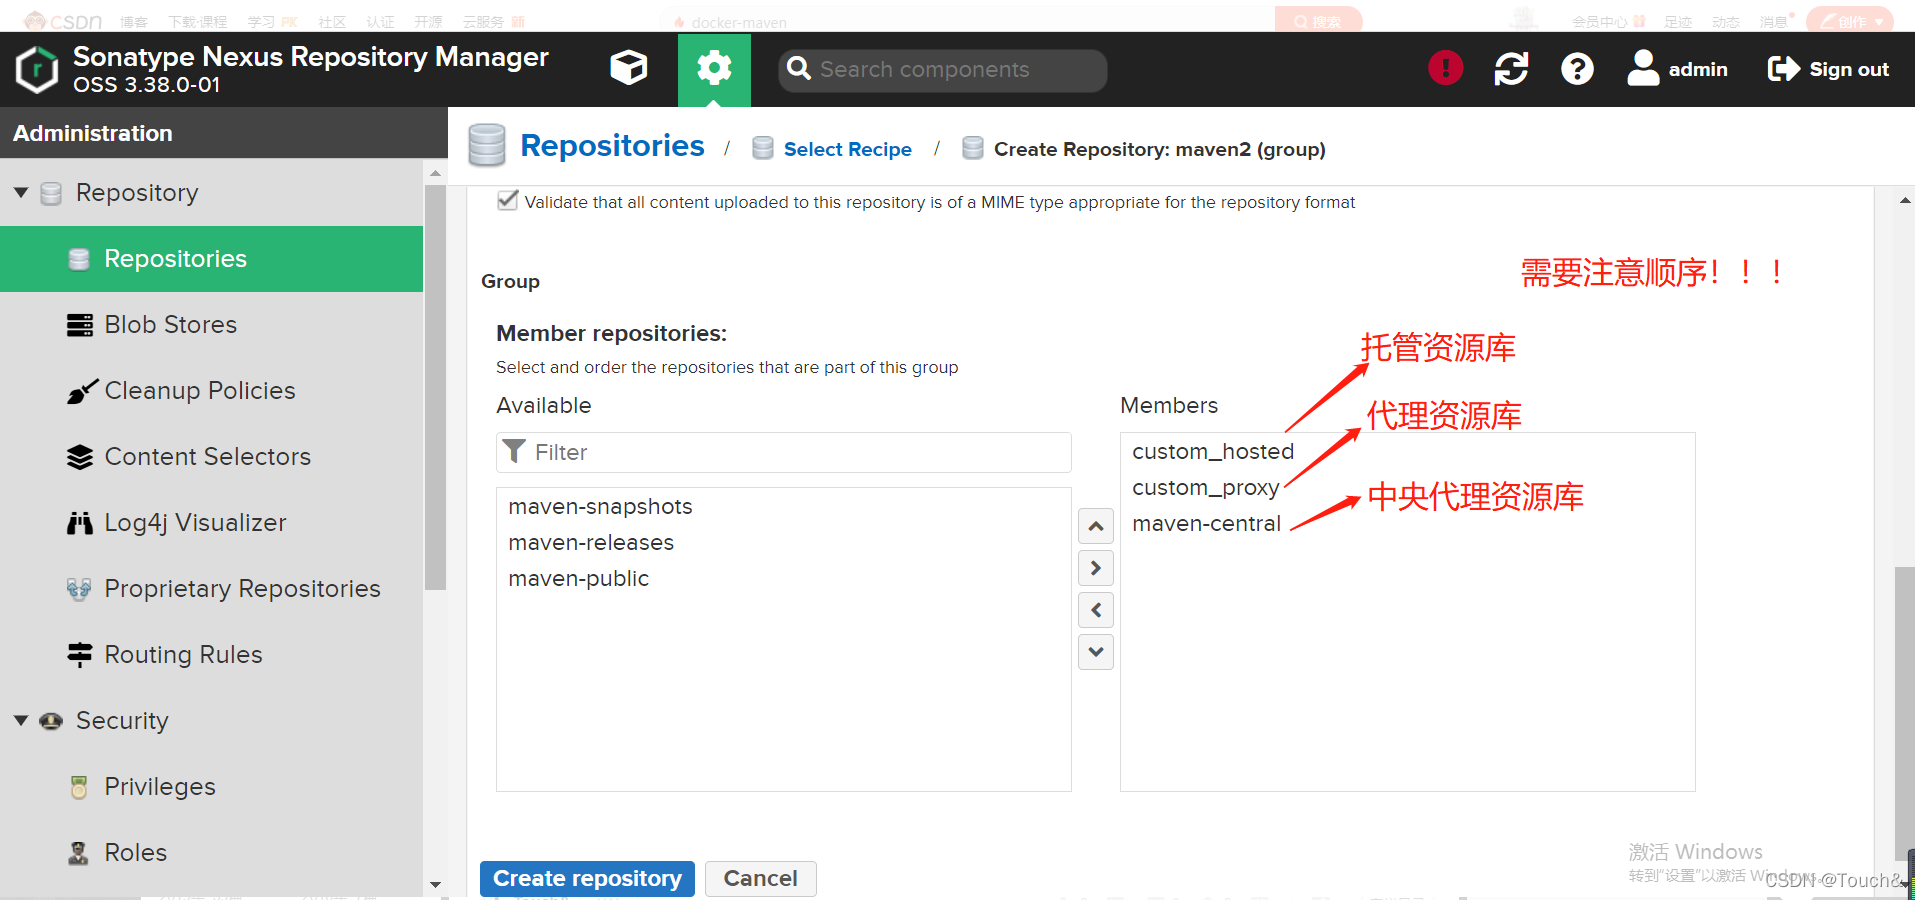Image resolution: width=1915 pixels, height=900 pixels.
Task: Go to Select Recipe breadcrumb link
Action: pyautogui.click(x=847, y=149)
